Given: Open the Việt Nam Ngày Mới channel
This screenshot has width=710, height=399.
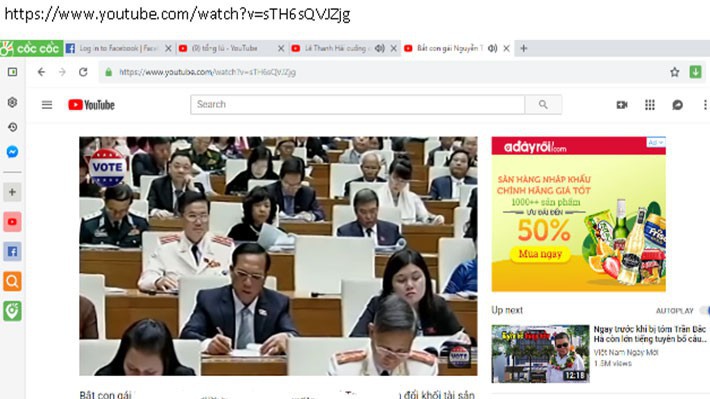Looking at the screenshot, I should point(626,352).
